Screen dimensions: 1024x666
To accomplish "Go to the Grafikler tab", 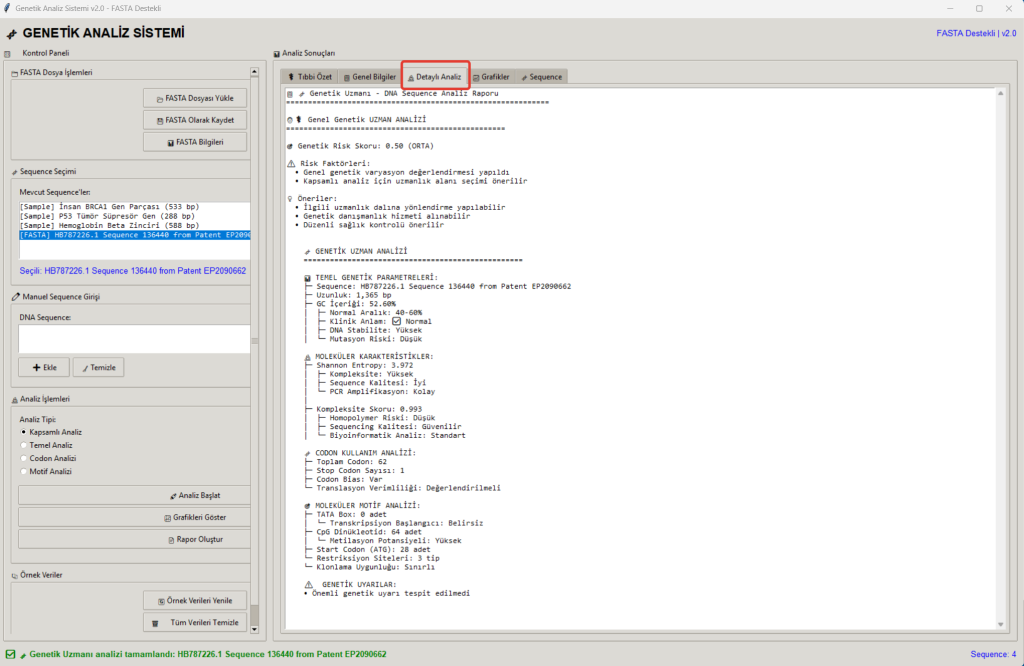I will point(490,76).
